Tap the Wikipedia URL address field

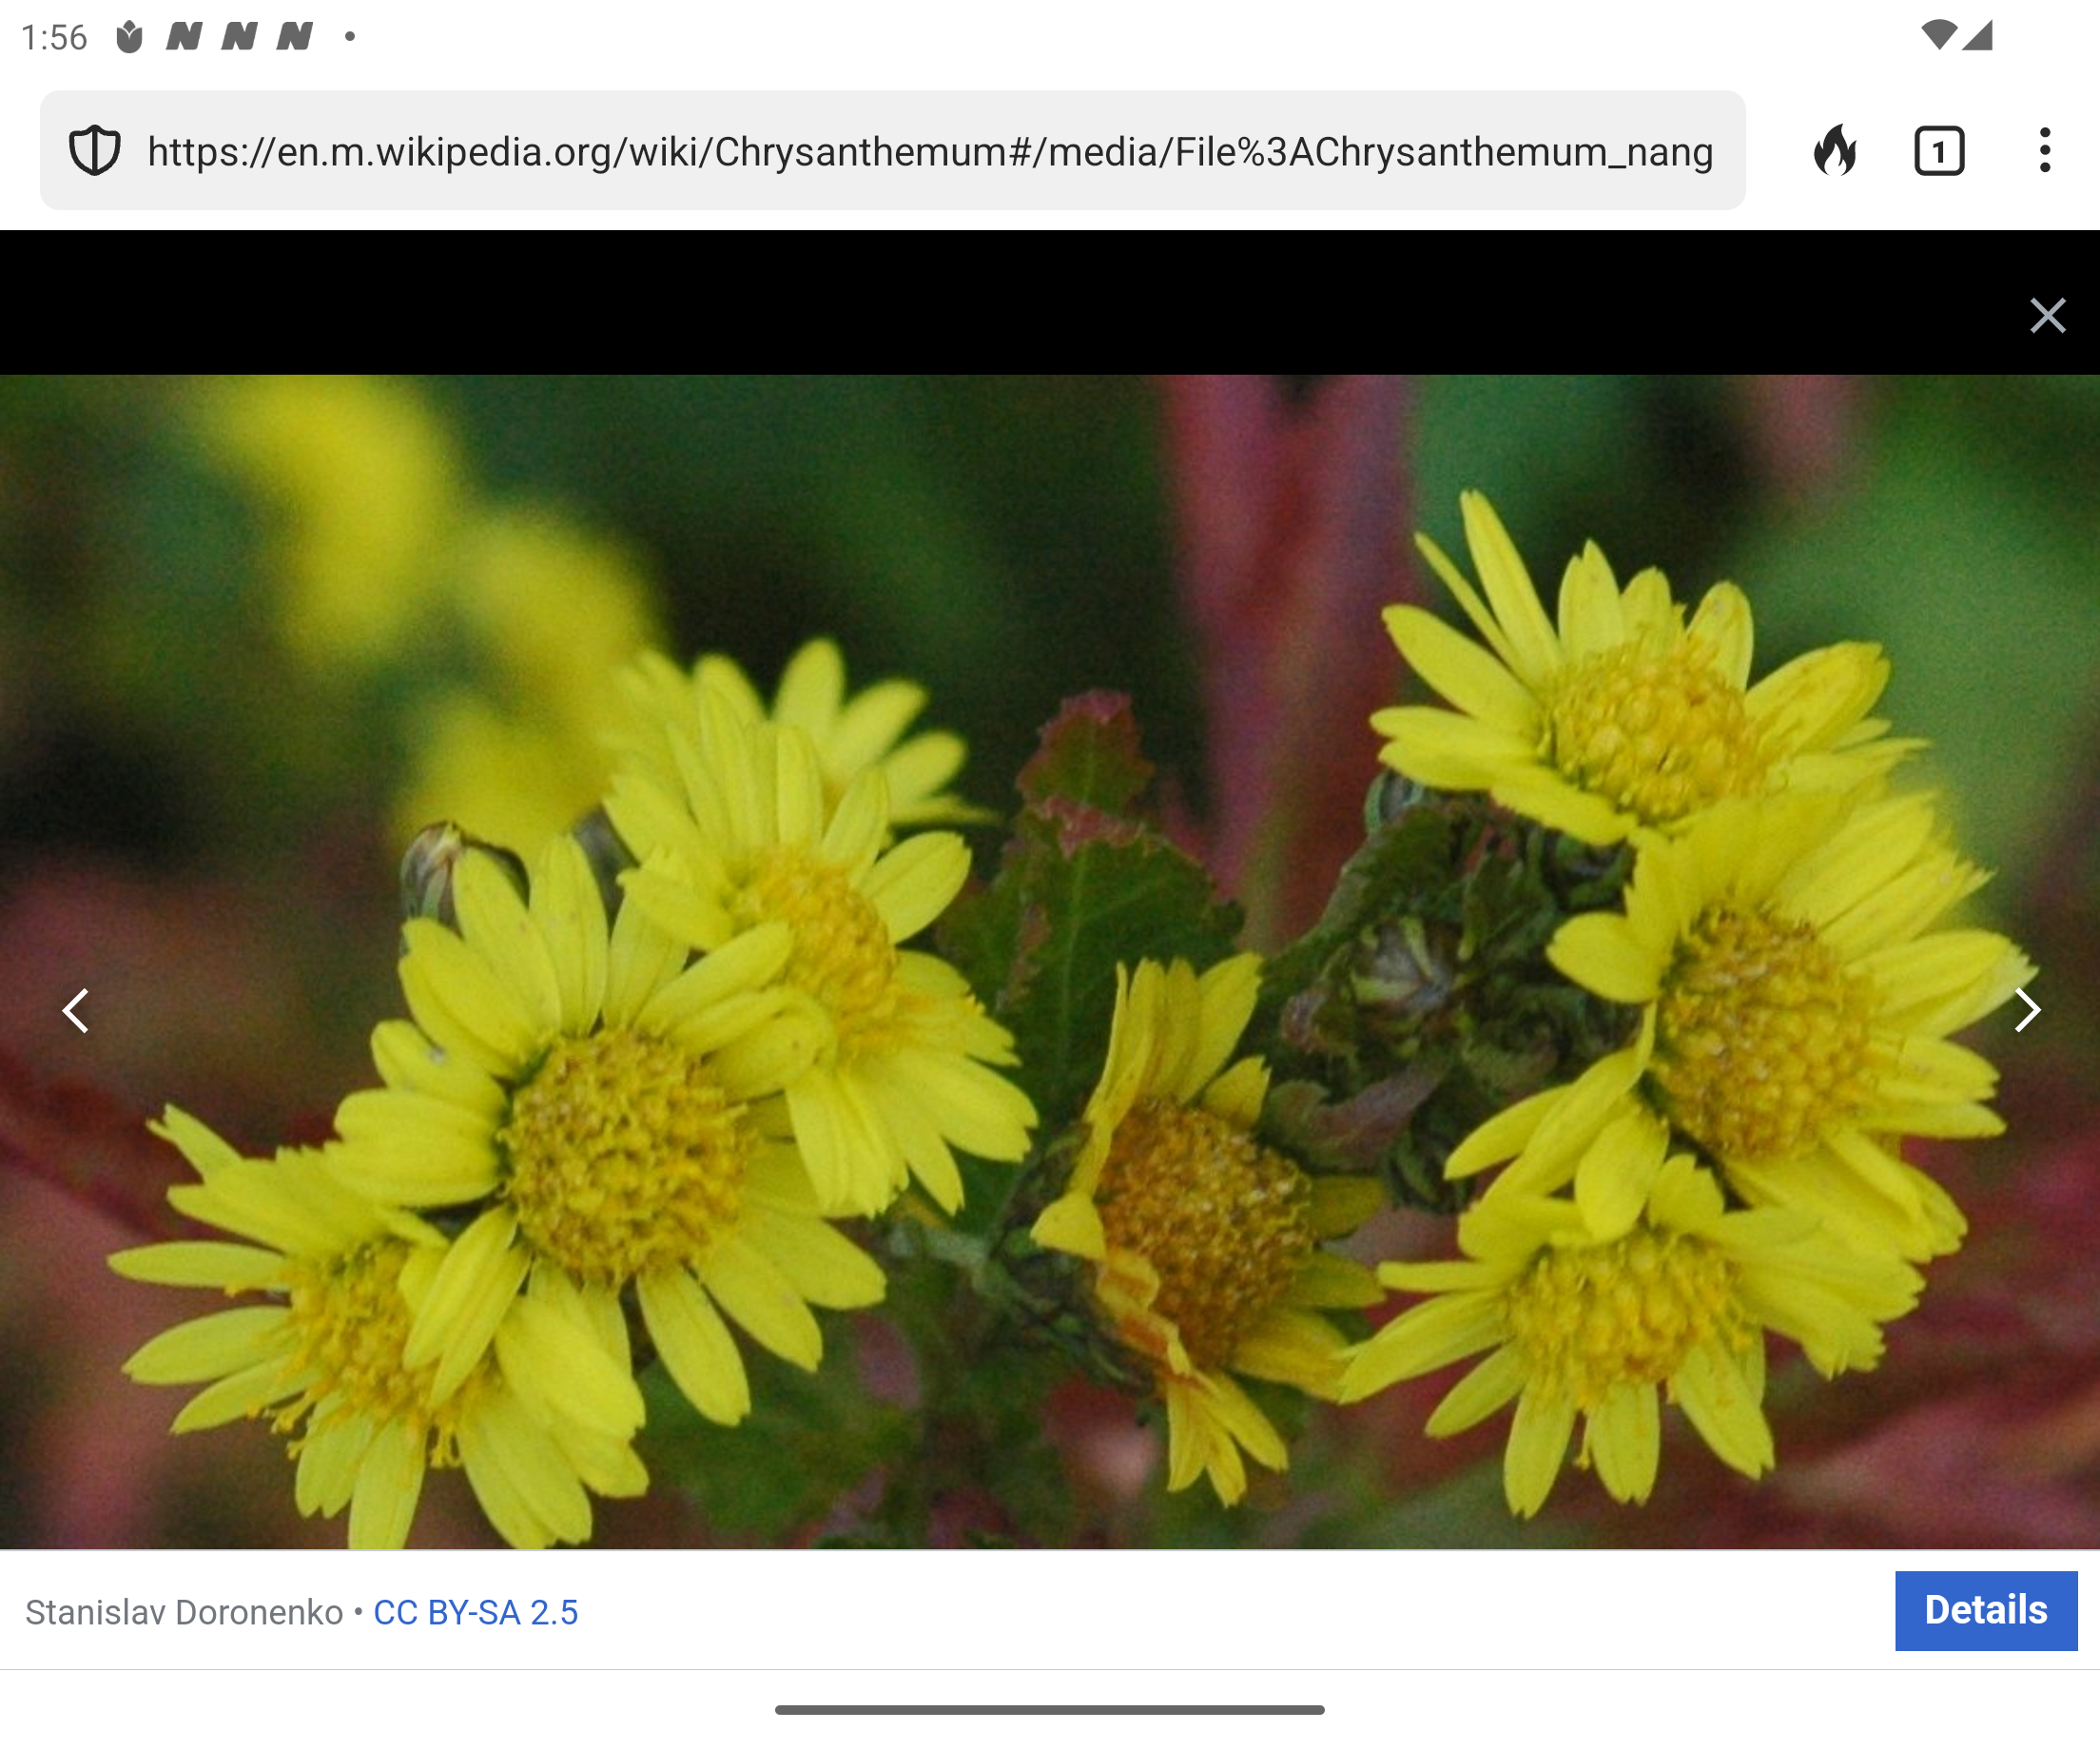click(x=892, y=150)
